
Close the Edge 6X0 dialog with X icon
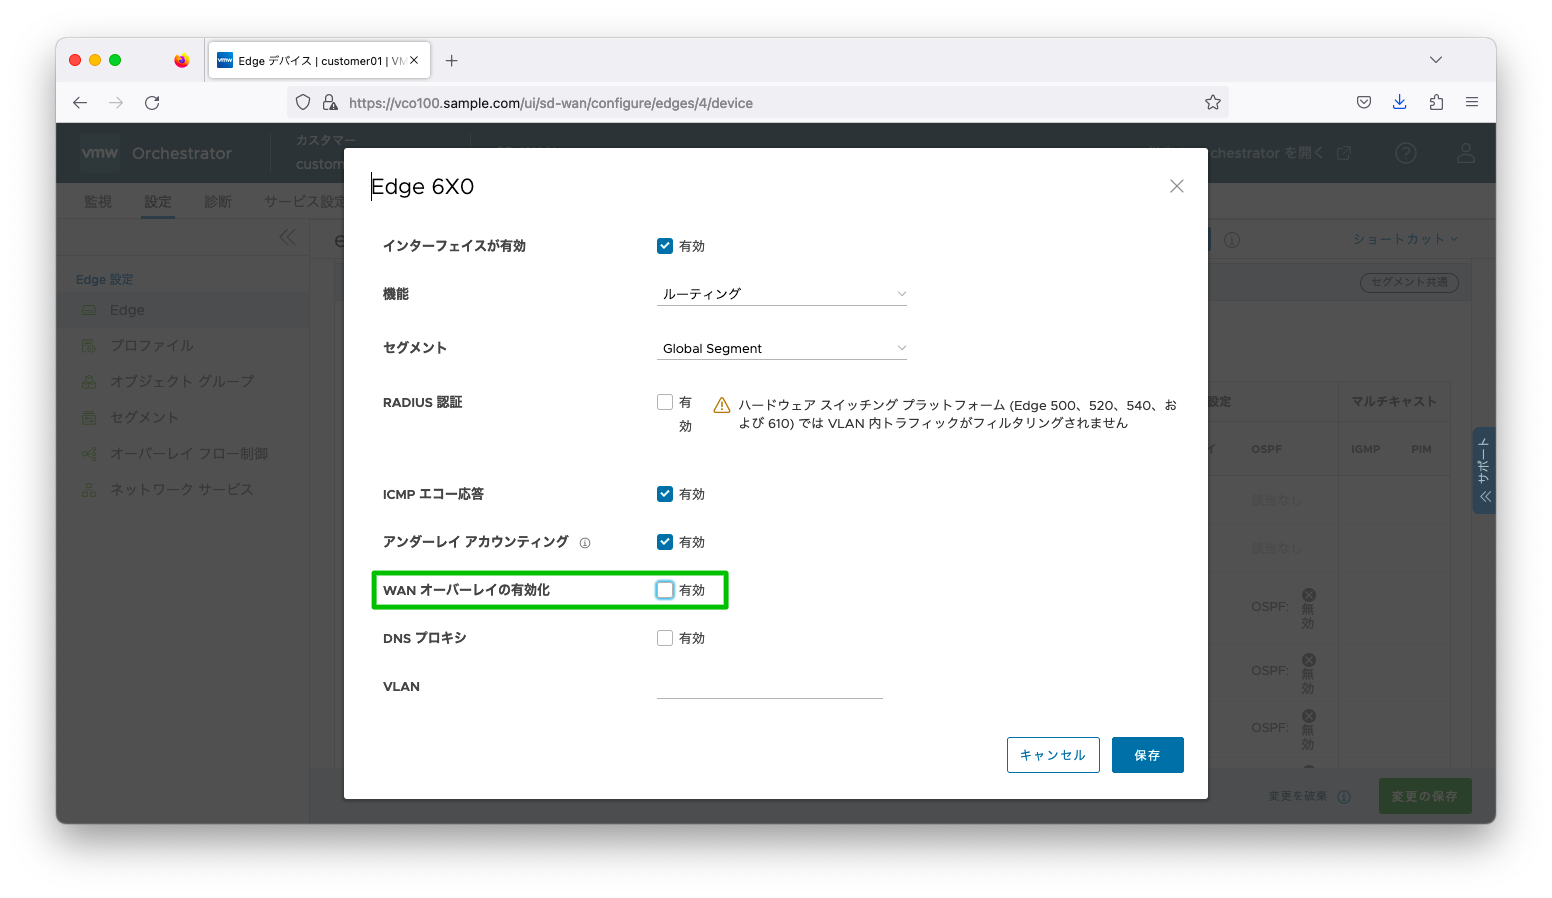(1176, 186)
